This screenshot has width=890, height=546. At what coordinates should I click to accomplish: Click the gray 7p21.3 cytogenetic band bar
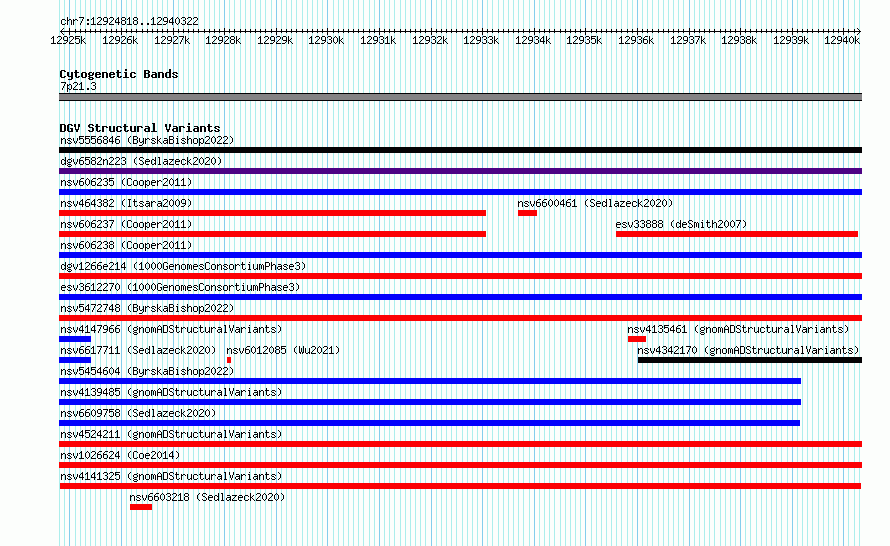tap(460, 97)
